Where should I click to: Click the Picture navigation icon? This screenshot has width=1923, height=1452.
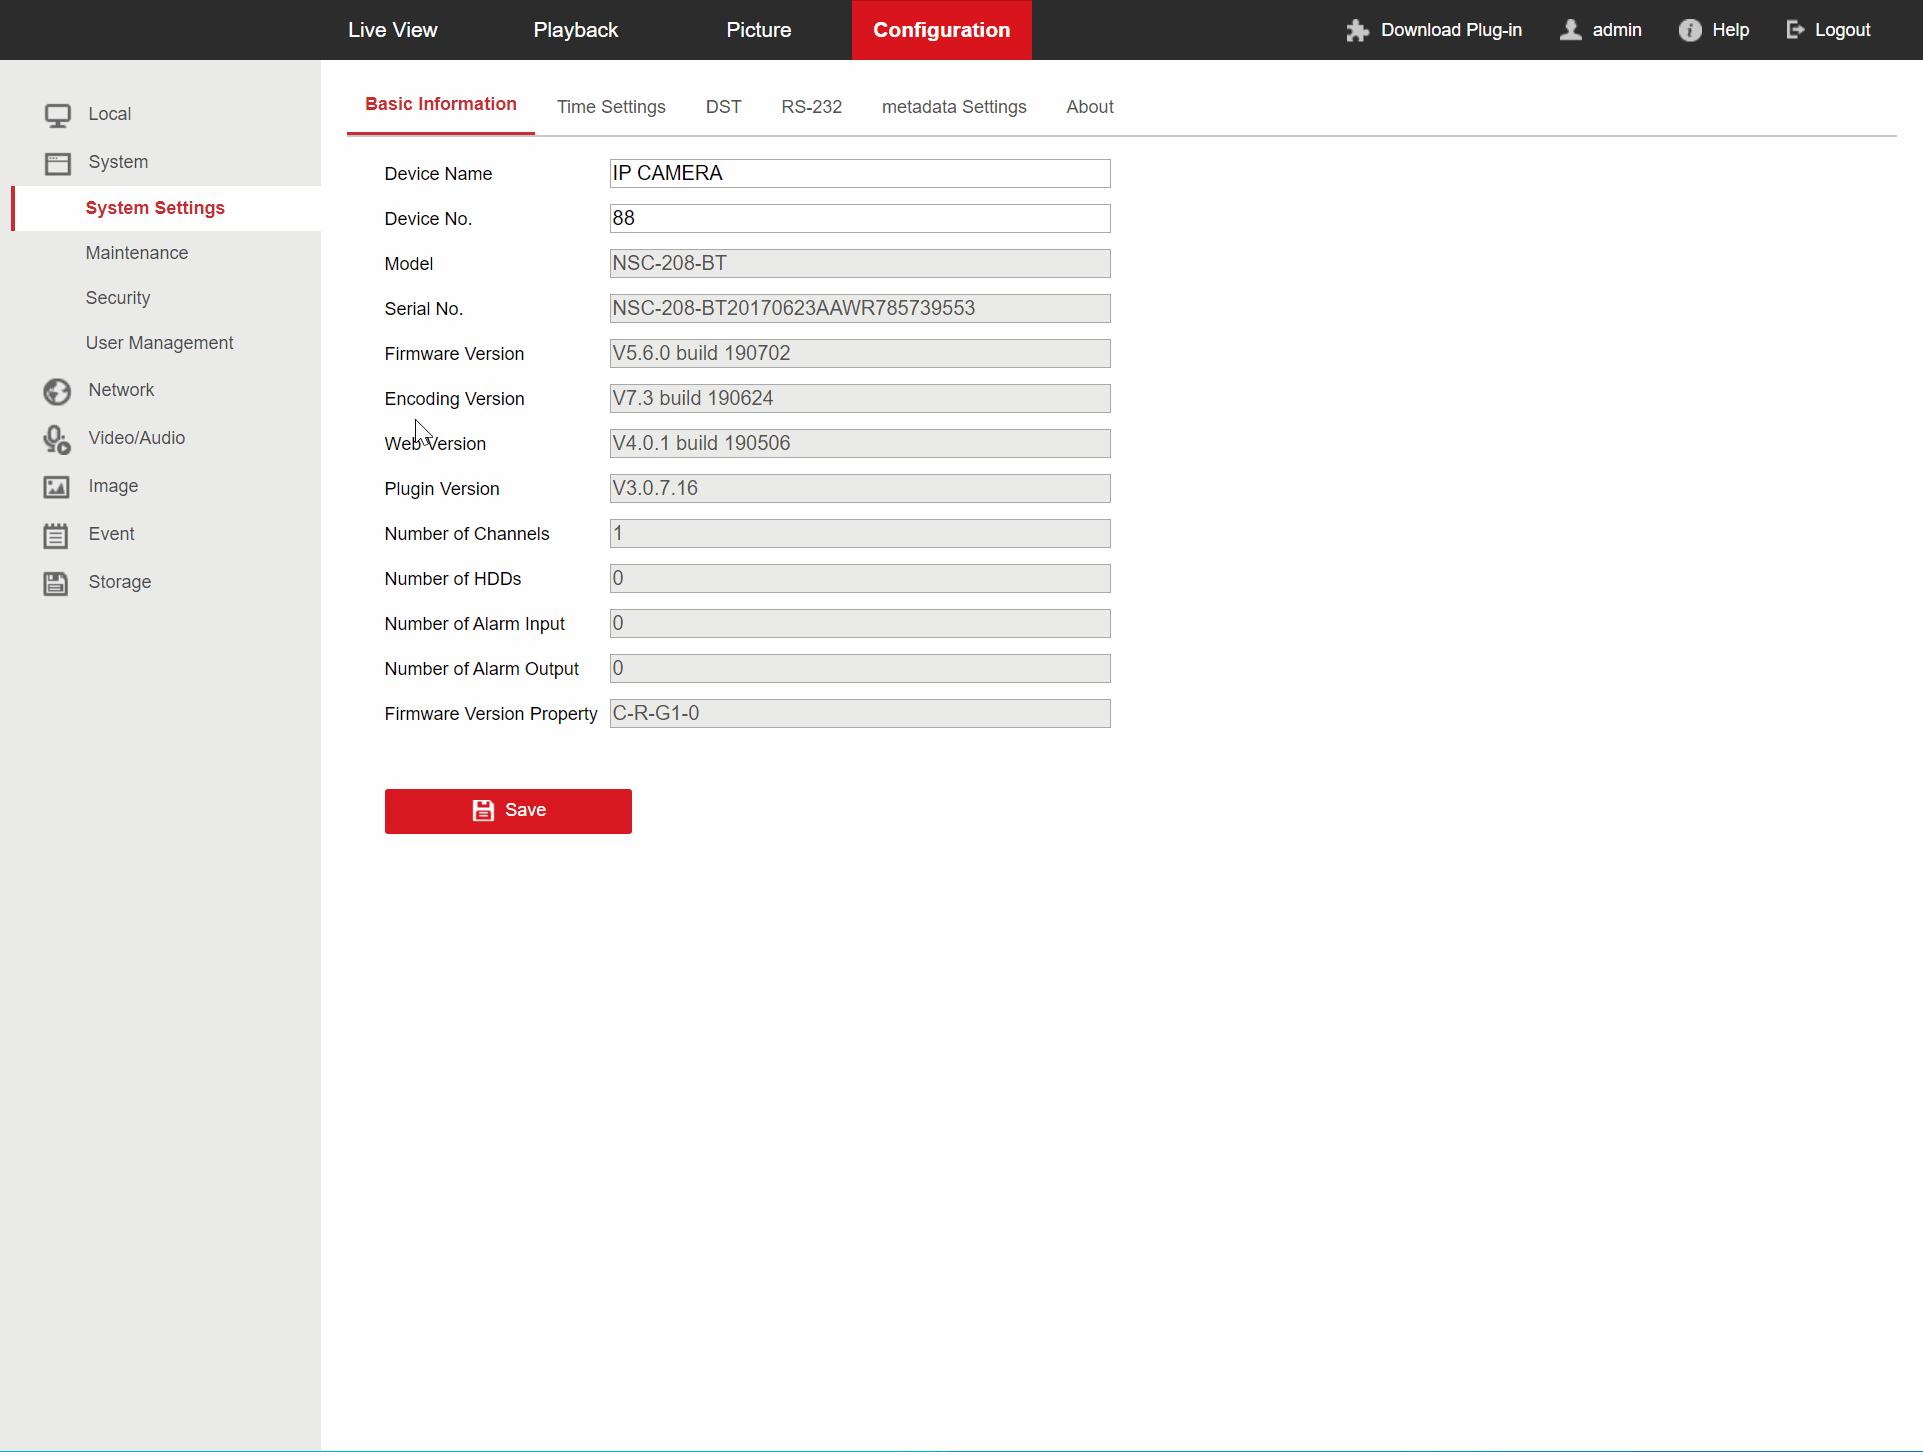pyautogui.click(x=759, y=29)
